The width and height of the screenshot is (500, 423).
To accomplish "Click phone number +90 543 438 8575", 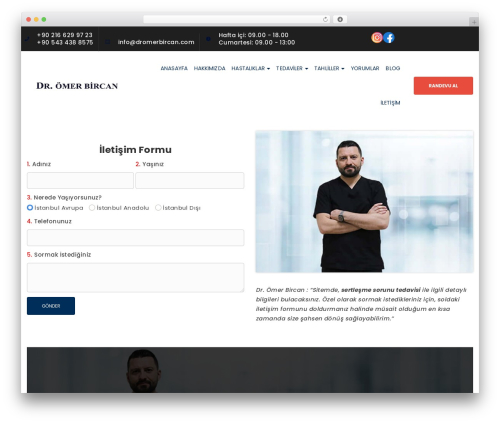I will (x=65, y=42).
